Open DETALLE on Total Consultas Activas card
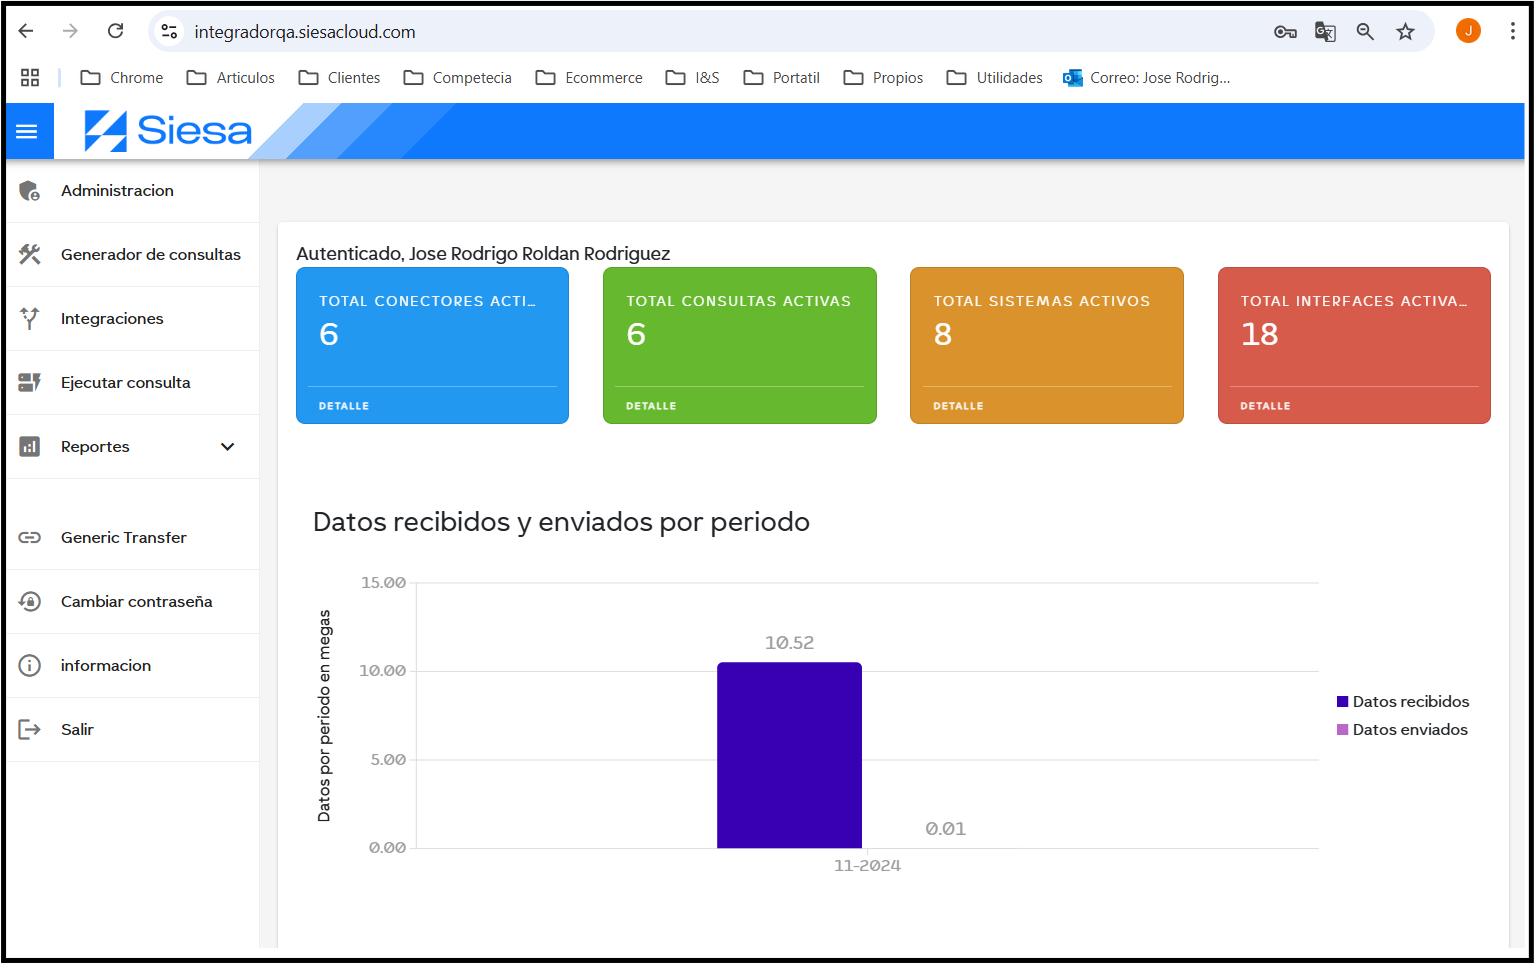The width and height of the screenshot is (1534, 964). (x=651, y=405)
